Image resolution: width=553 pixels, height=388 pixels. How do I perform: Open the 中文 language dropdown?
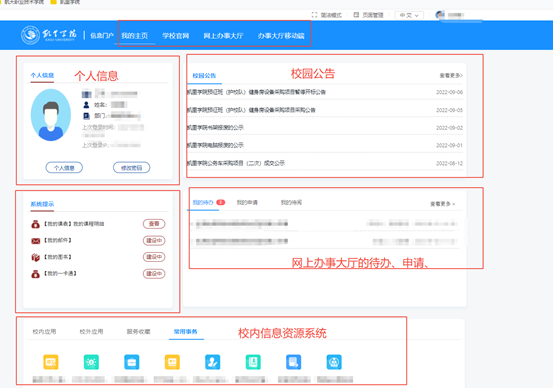[x=409, y=15]
